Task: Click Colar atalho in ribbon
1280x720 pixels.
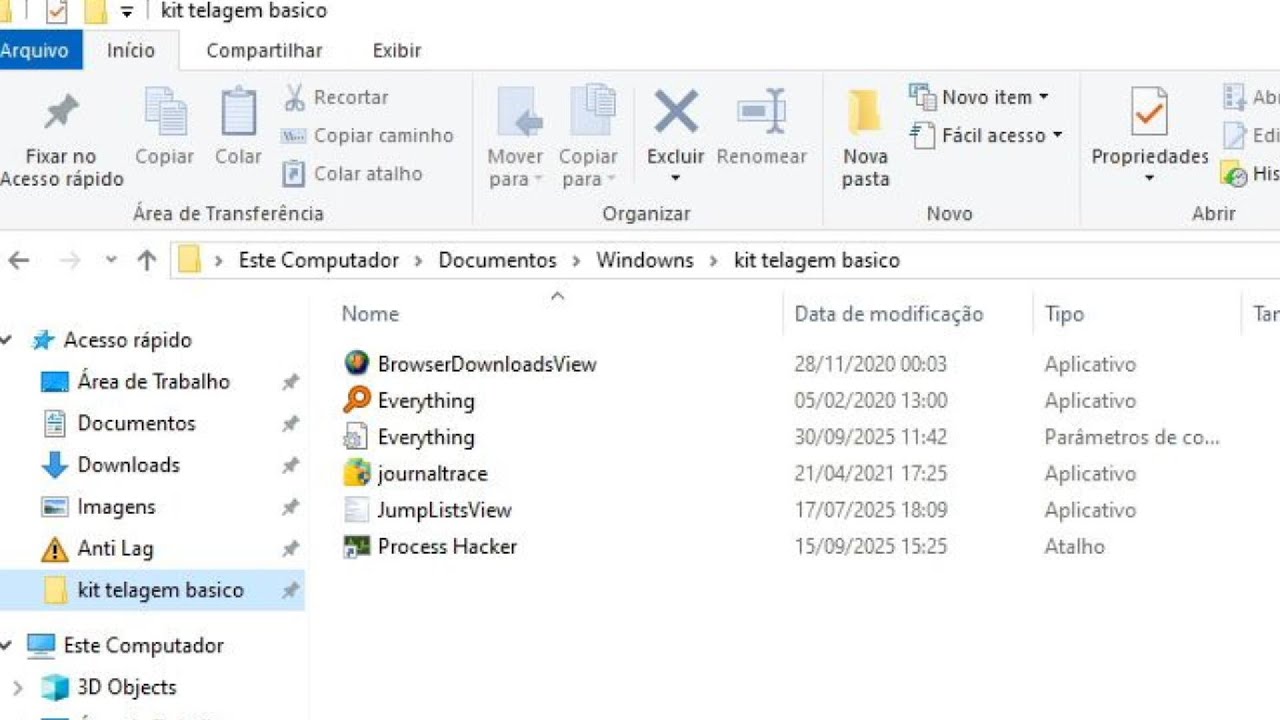Action: coord(353,173)
